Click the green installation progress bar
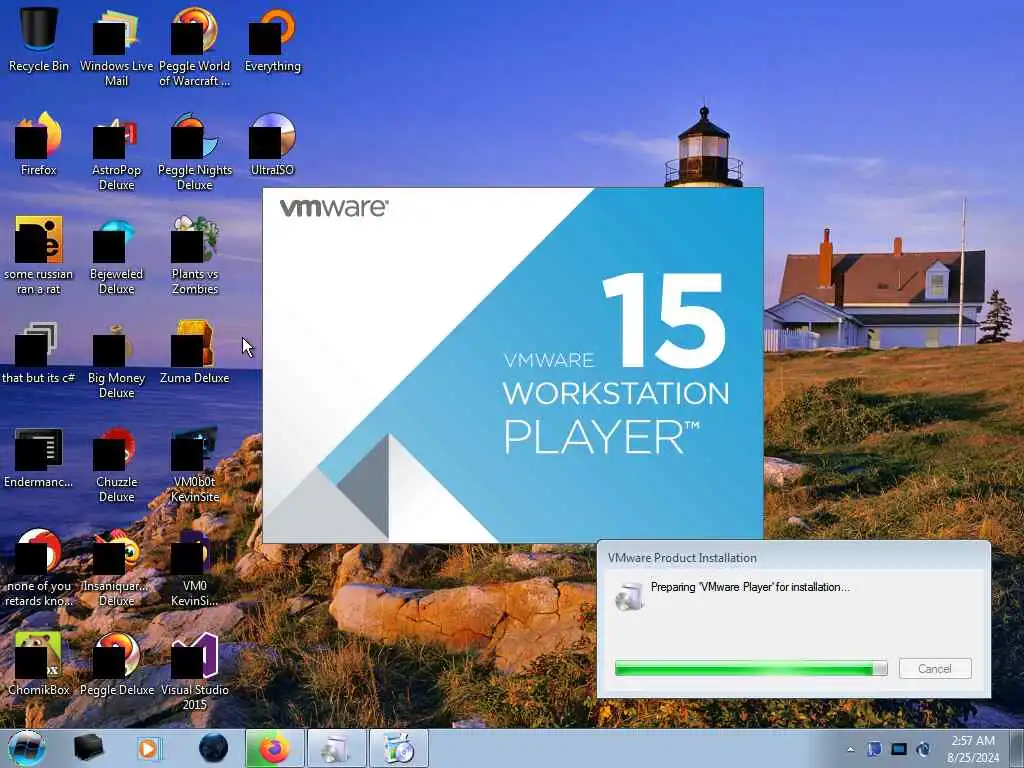 tap(751, 668)
